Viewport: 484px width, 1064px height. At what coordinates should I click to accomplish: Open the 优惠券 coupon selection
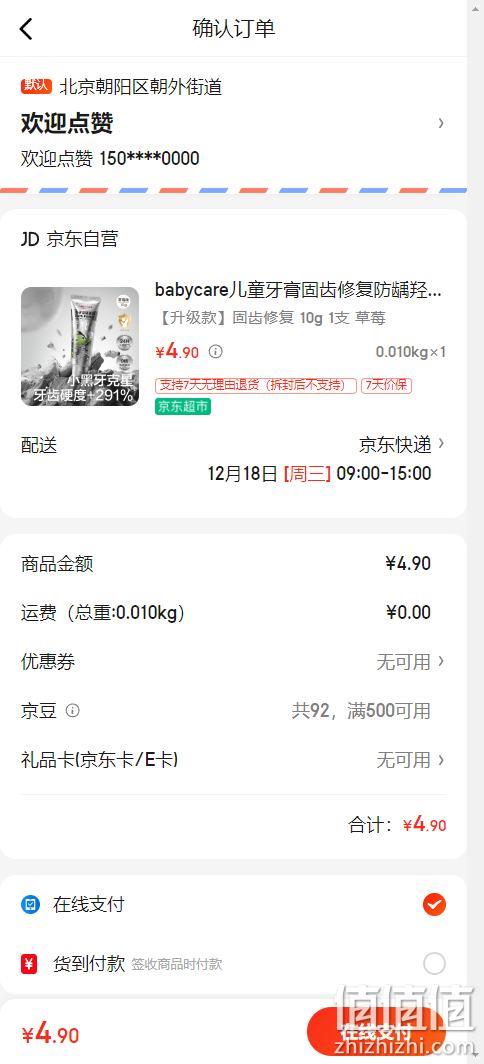click(x=234, y=662)
